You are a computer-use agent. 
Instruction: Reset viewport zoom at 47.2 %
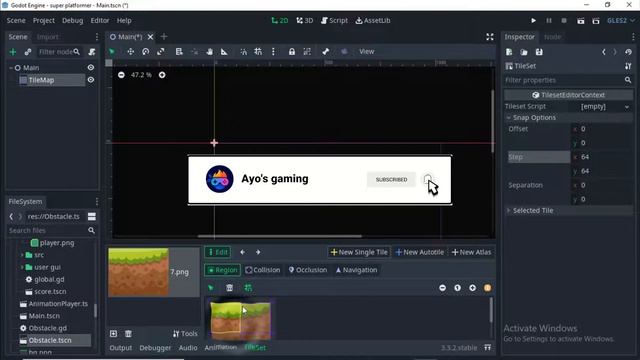click(141, 75)
